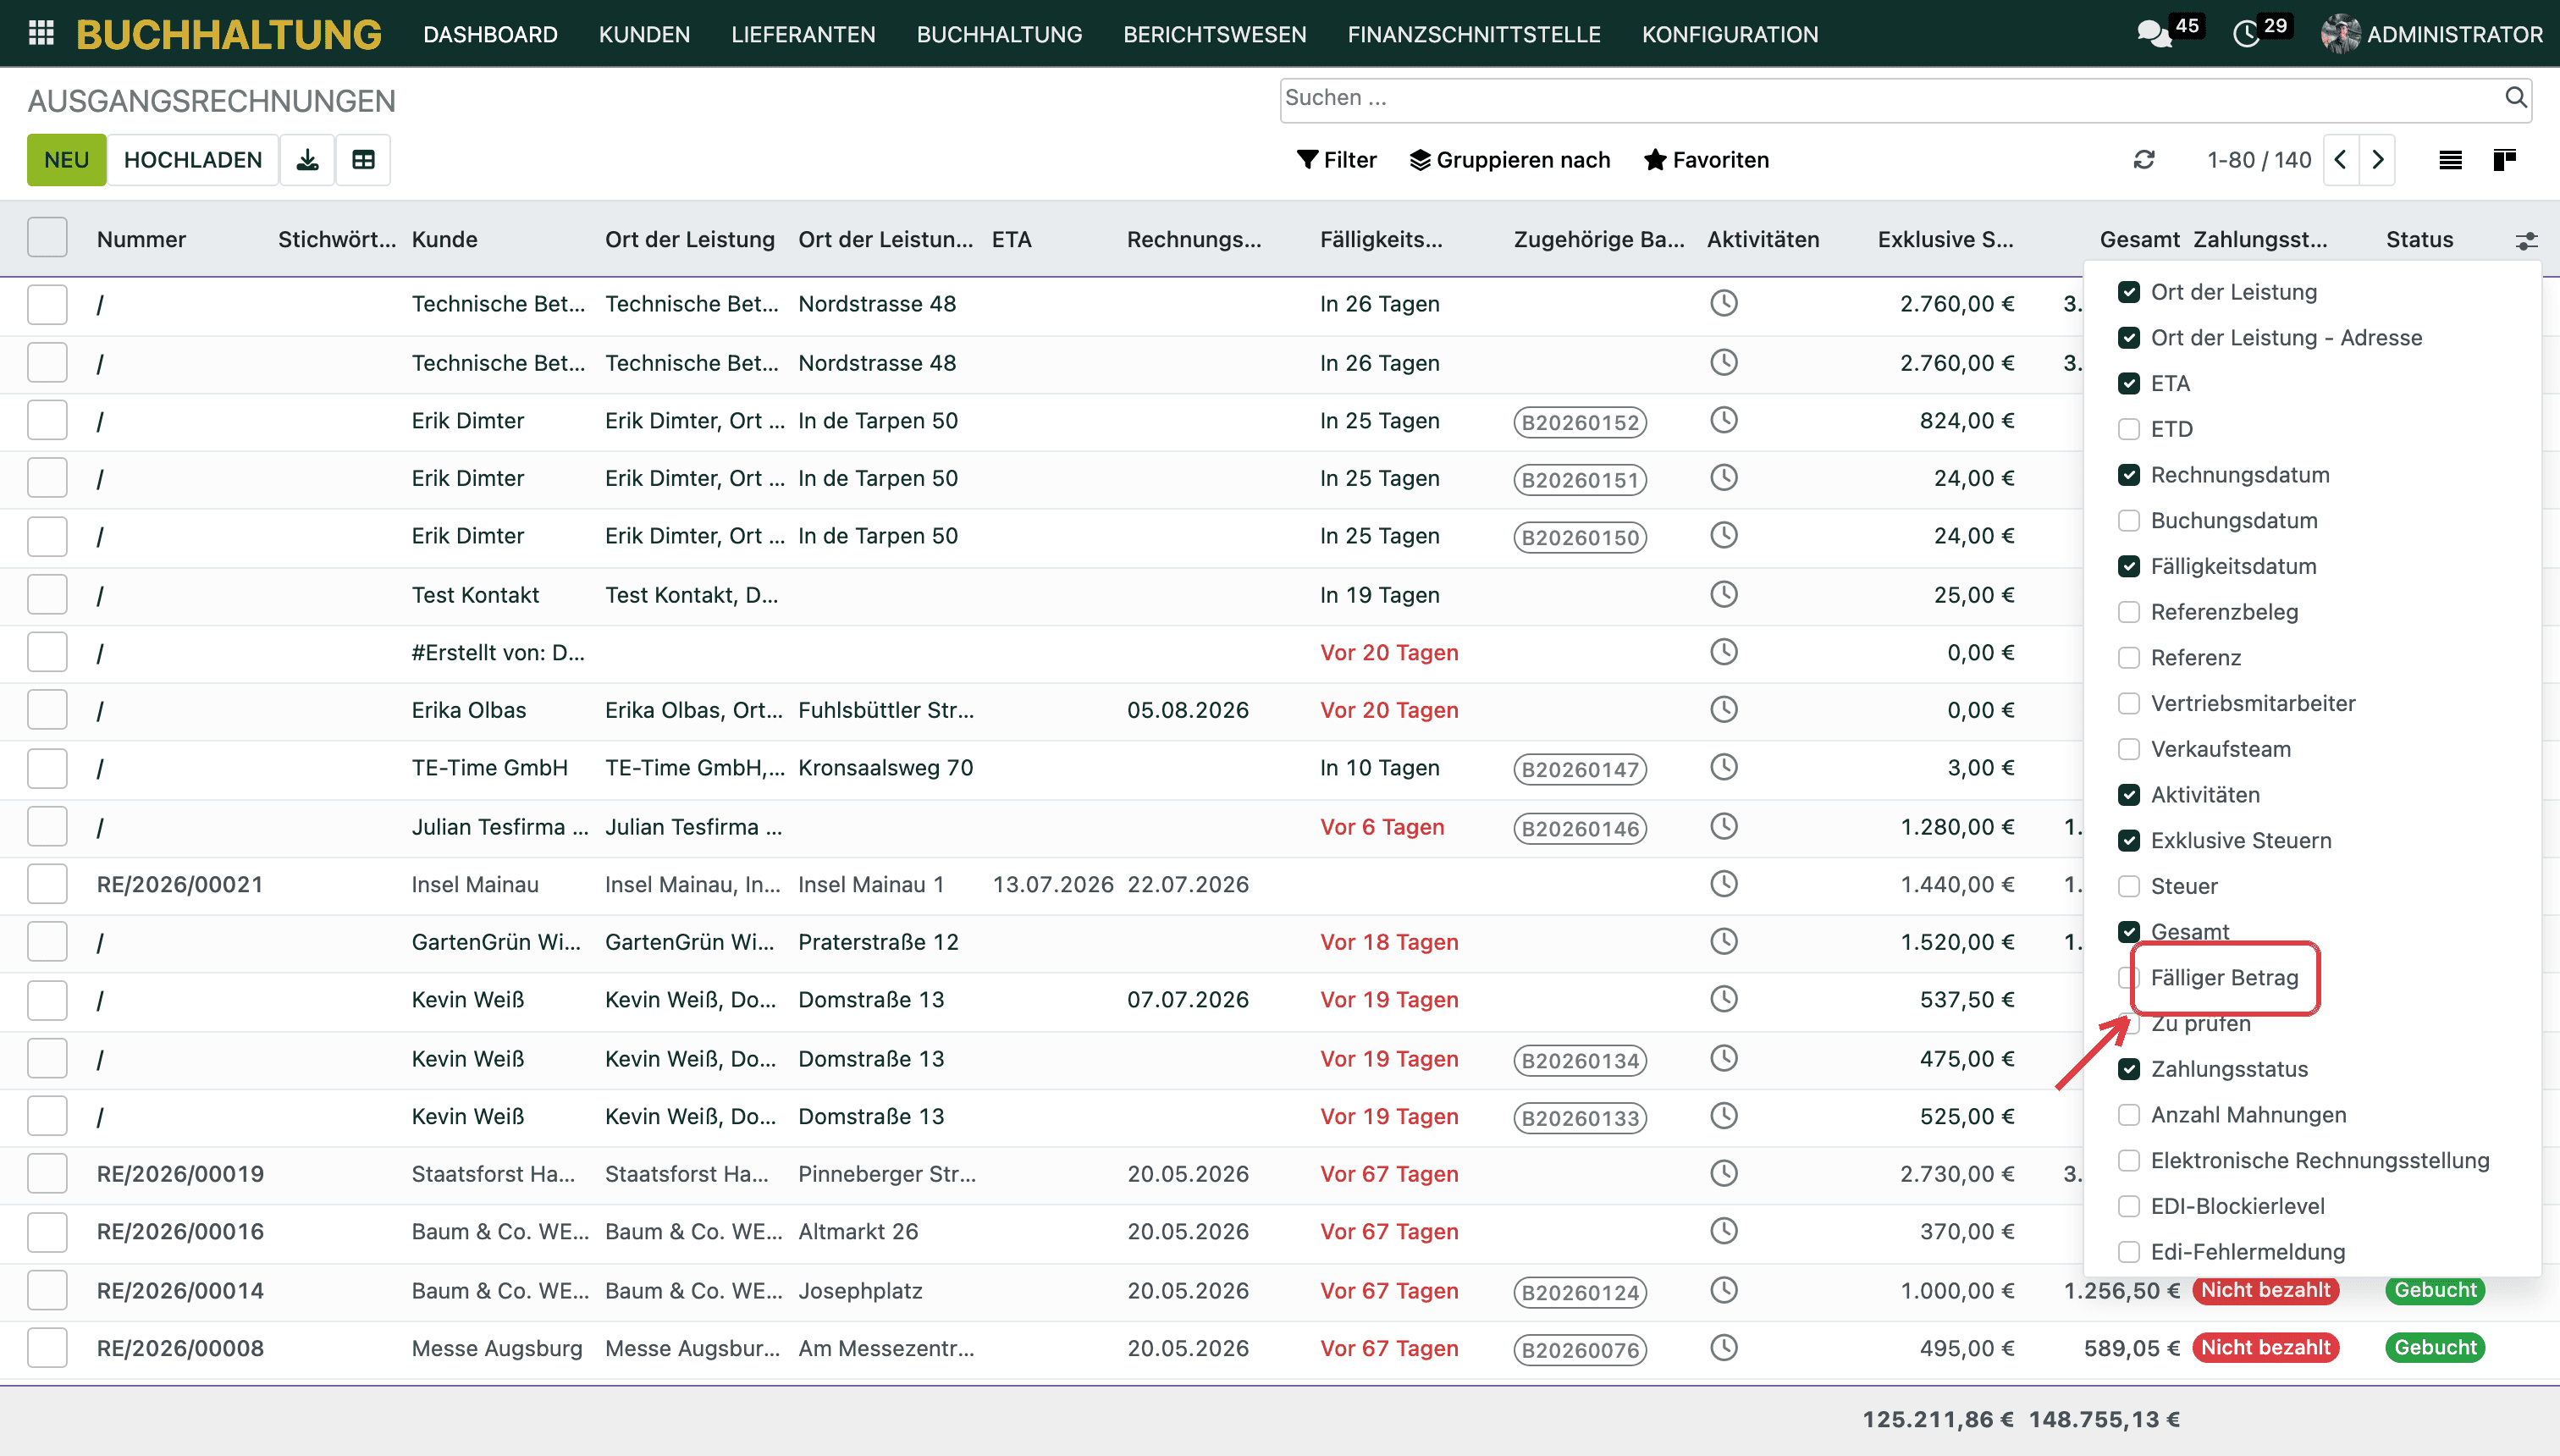Open the messages chat icon
Image resolution: width=2560 pixels, height=1456 pixels.
(x=2153, y=34)
